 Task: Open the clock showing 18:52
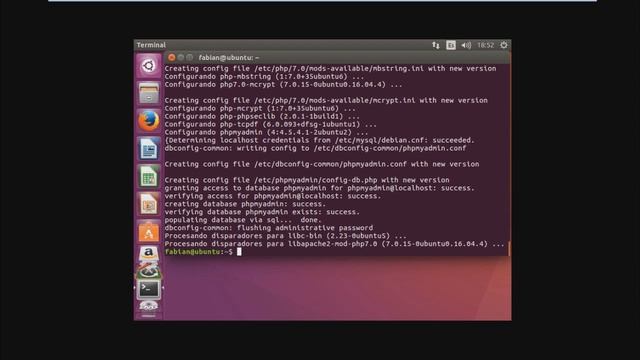tap(485, 45)
